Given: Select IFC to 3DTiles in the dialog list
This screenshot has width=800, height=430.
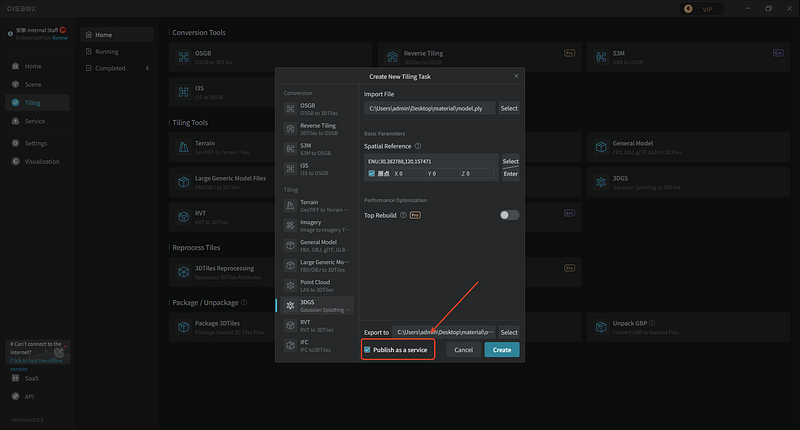Looking at the screenshot, I should [317, 345].
